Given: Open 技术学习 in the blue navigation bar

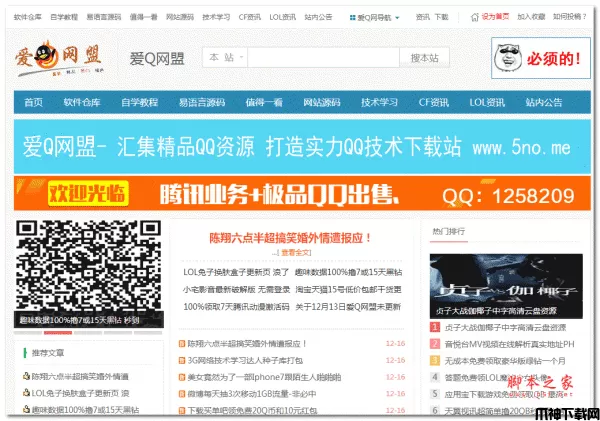Looking at the screenshot, I should click(x=379, y=102).
